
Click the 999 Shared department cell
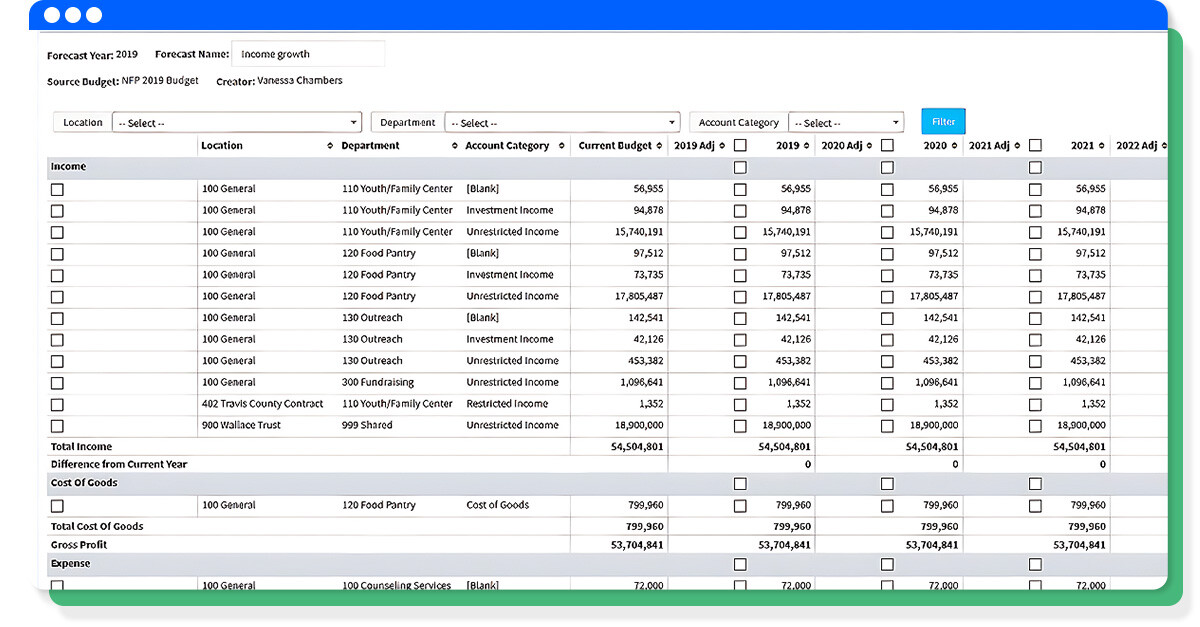click(367, 425)
